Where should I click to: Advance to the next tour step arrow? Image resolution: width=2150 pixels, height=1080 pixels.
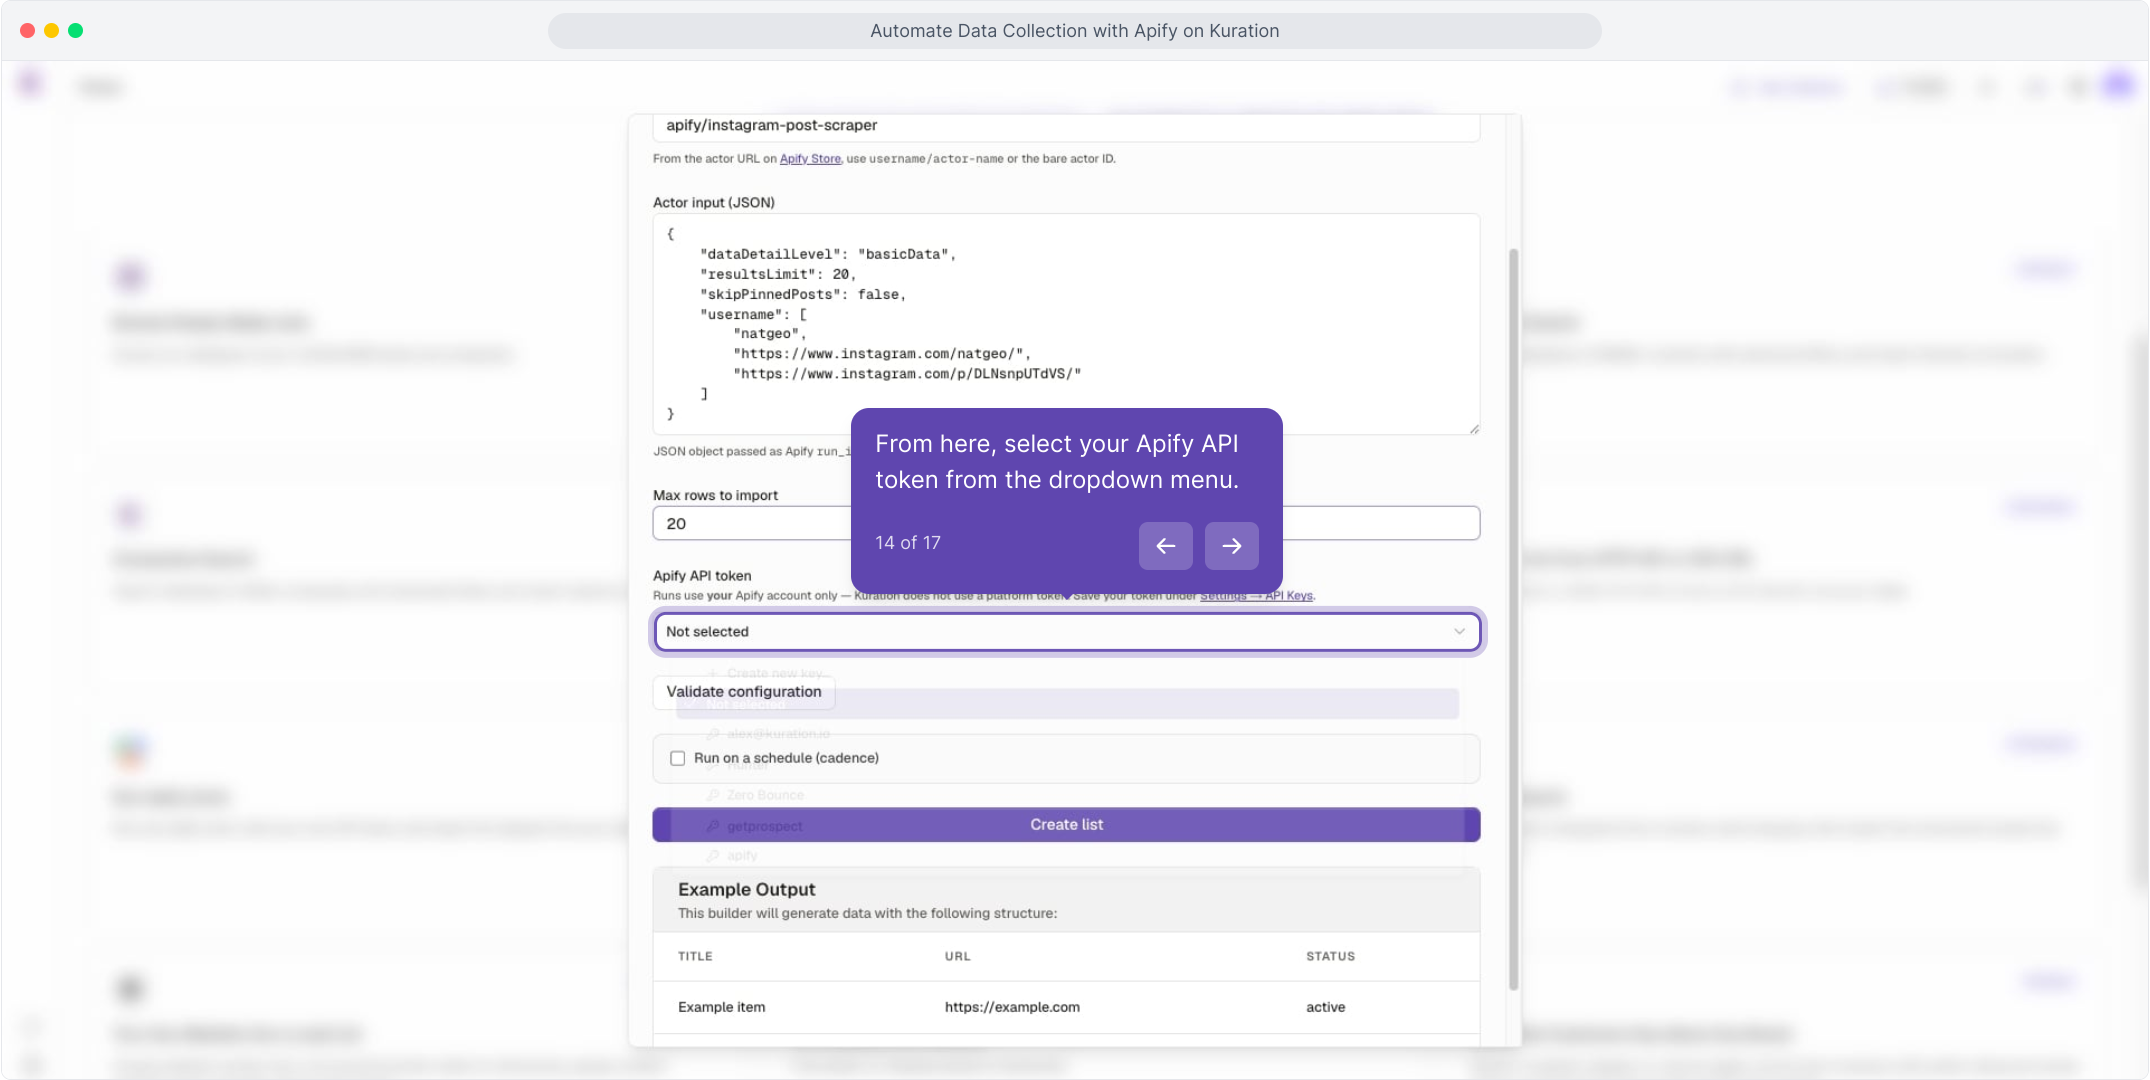[1231, 545]
